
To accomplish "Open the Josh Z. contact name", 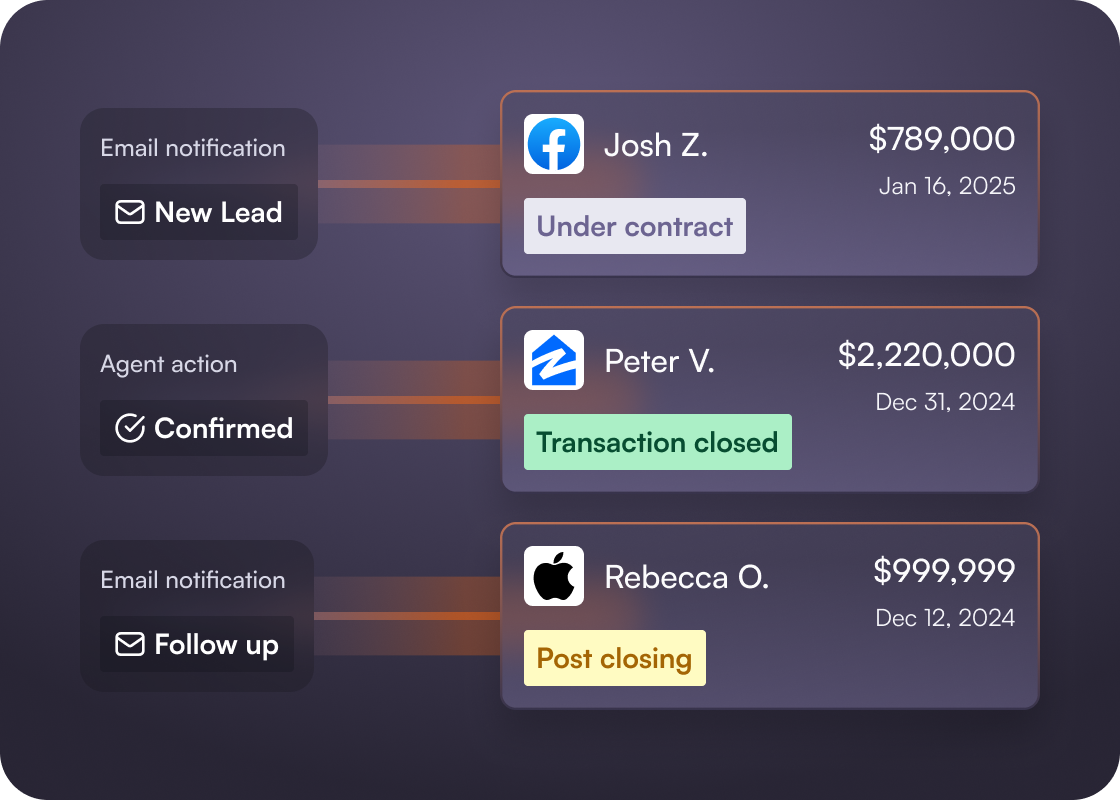I will pos(656,145).
